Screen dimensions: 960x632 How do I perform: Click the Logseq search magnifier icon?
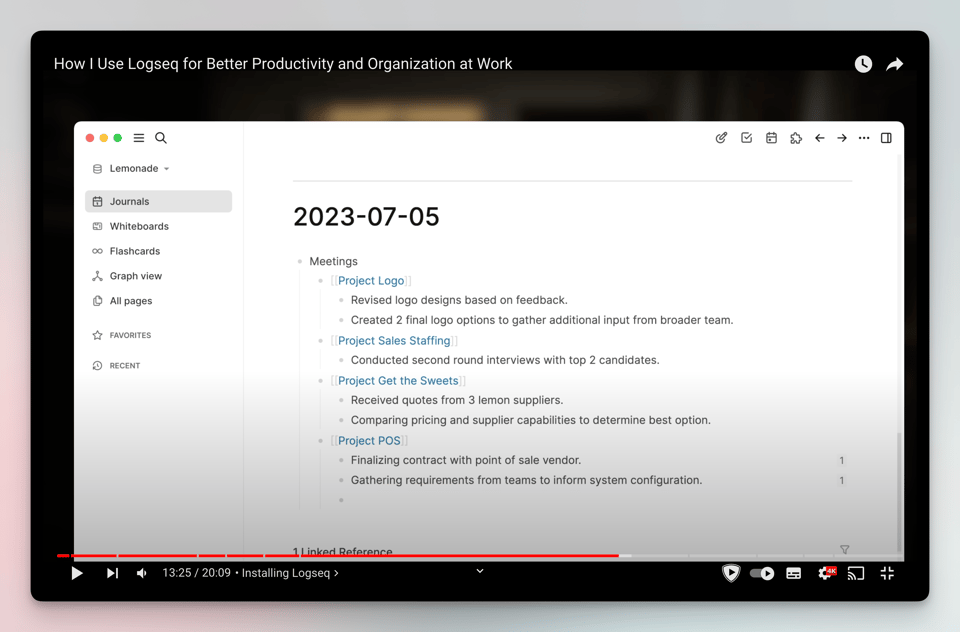[161, 138]
